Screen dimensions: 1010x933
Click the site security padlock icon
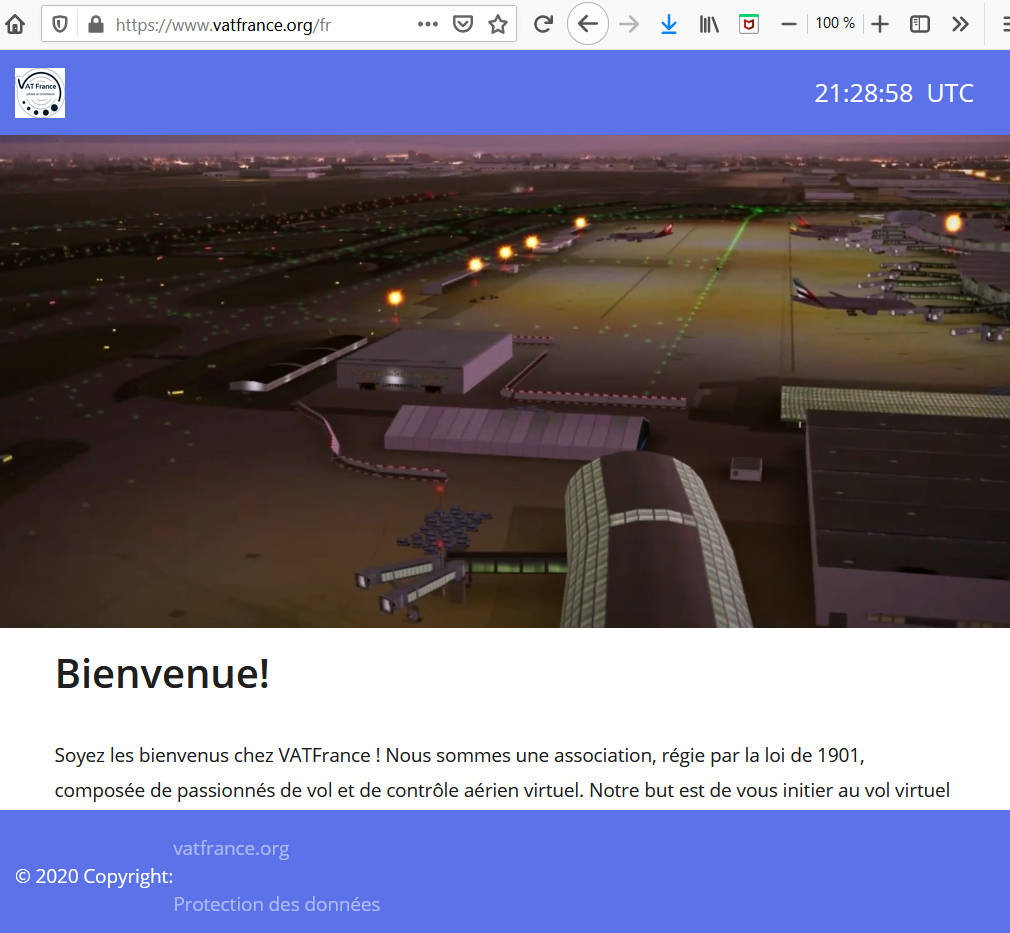pos(95,24)
